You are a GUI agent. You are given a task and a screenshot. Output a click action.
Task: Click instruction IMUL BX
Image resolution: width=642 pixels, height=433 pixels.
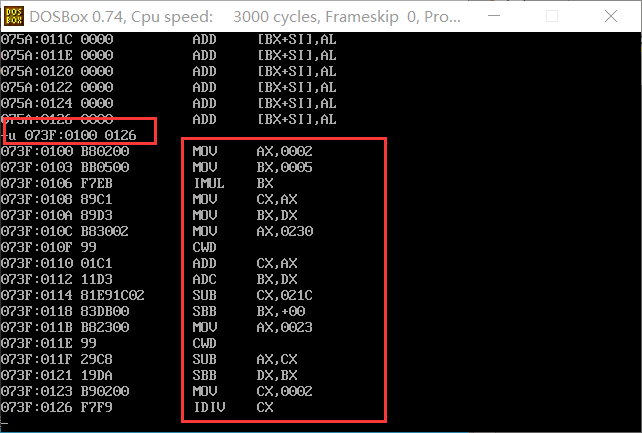point(233,183)
